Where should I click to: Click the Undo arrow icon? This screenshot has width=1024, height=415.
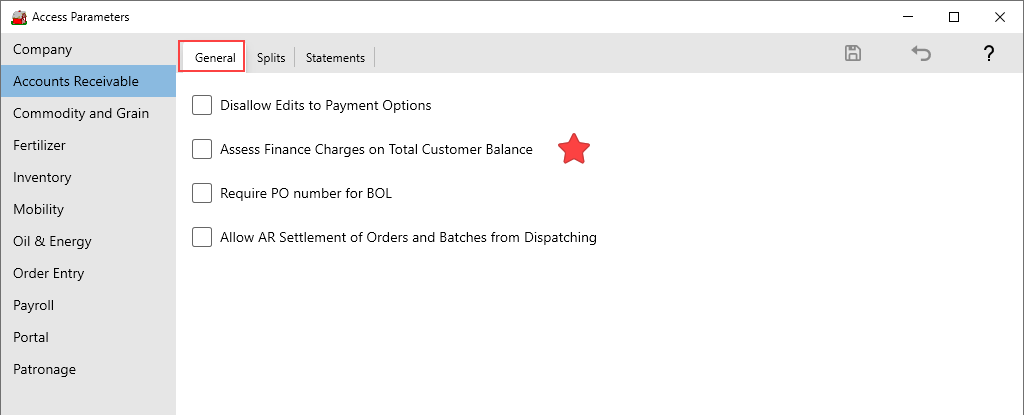point(921,54)
